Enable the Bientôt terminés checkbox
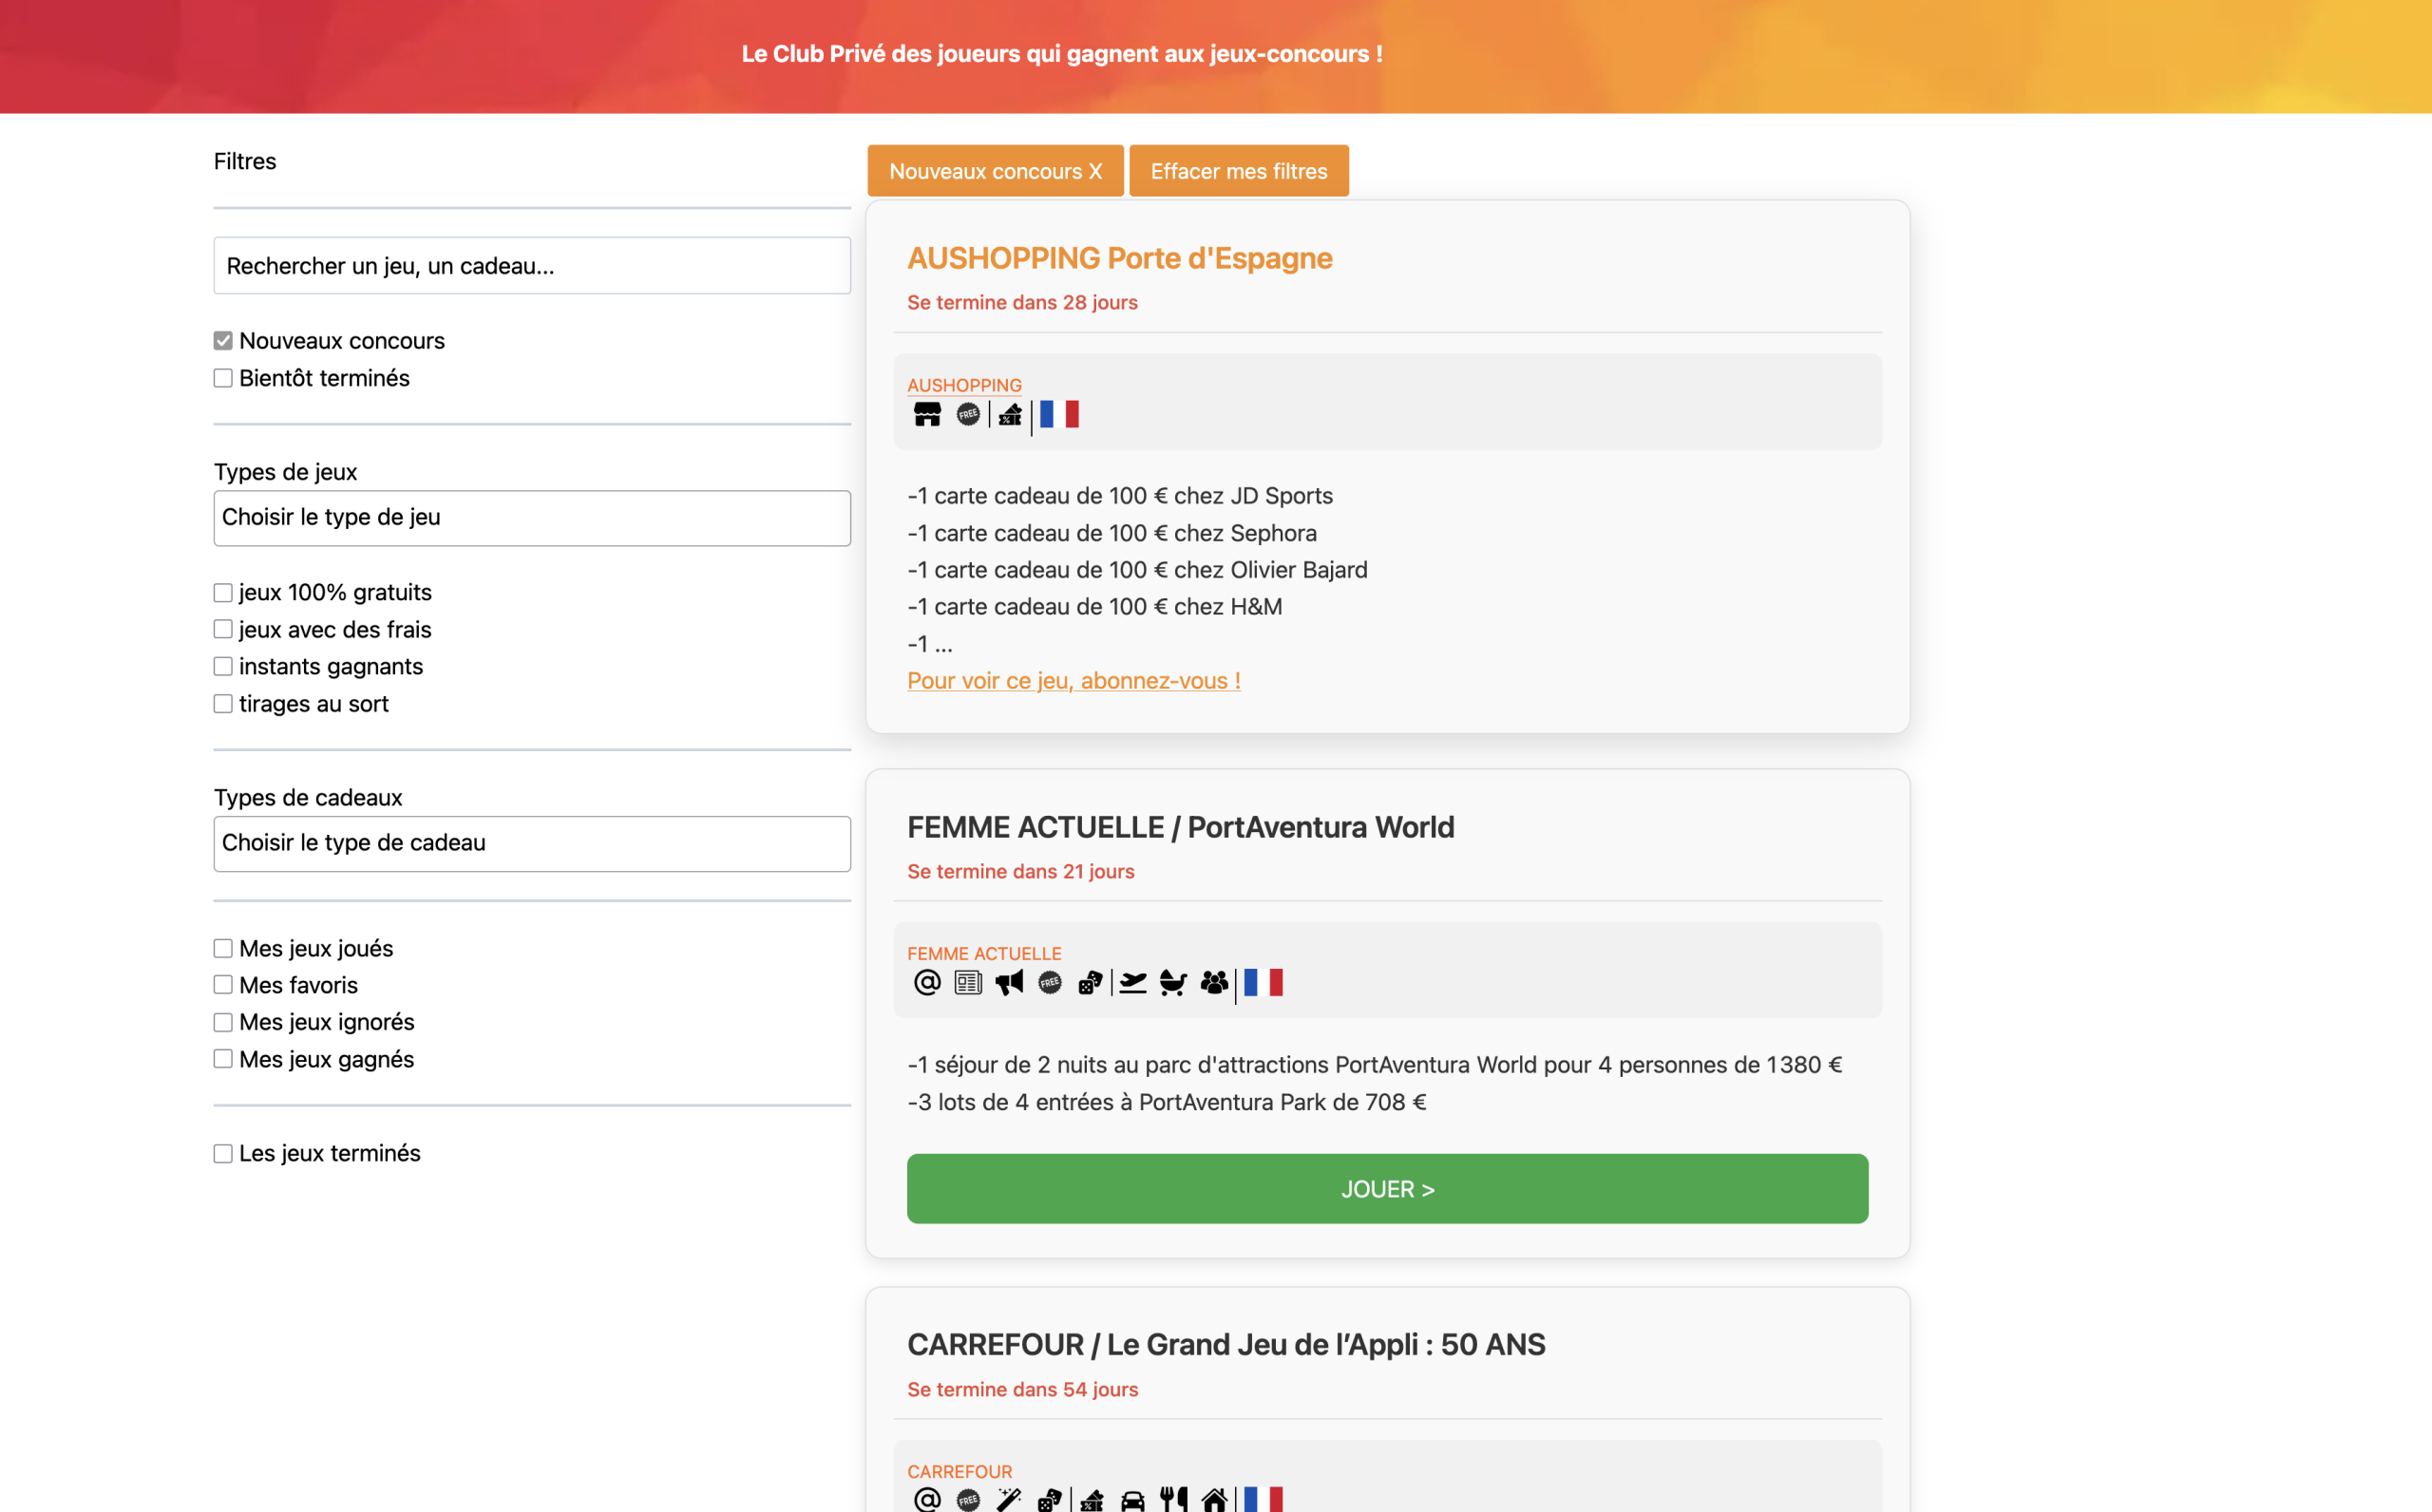Screen dimensions: 2432x1512 tap(223, 378)
